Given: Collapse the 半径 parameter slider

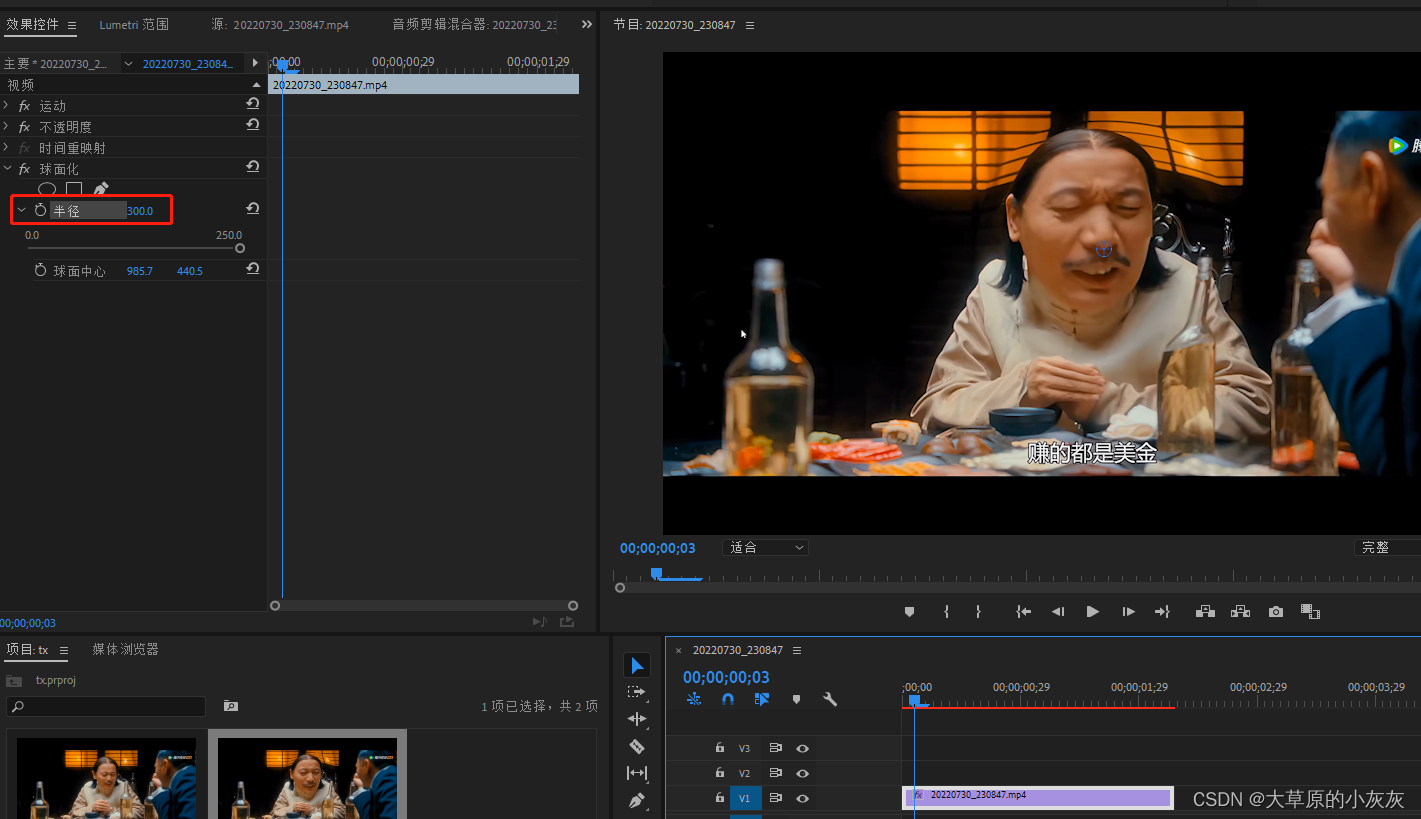Looking at the screenshot, I should (x=21, y=210).
